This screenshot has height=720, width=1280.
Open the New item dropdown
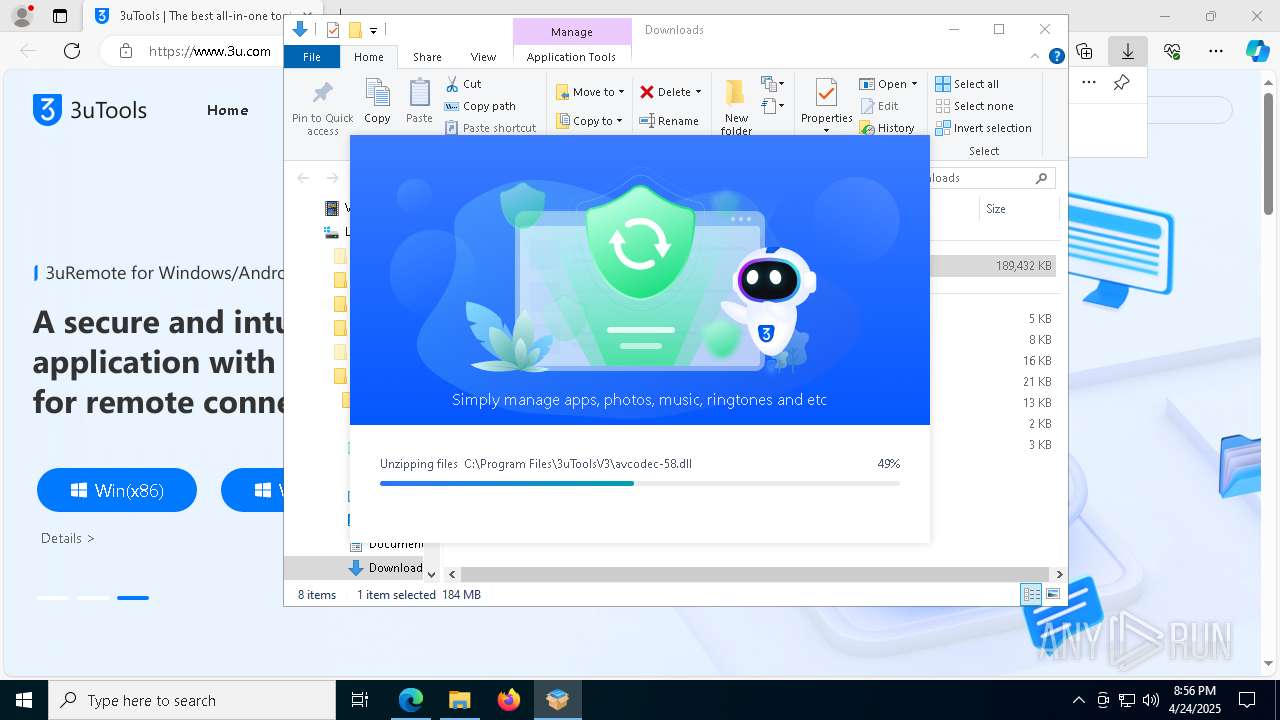pos(773,84)
